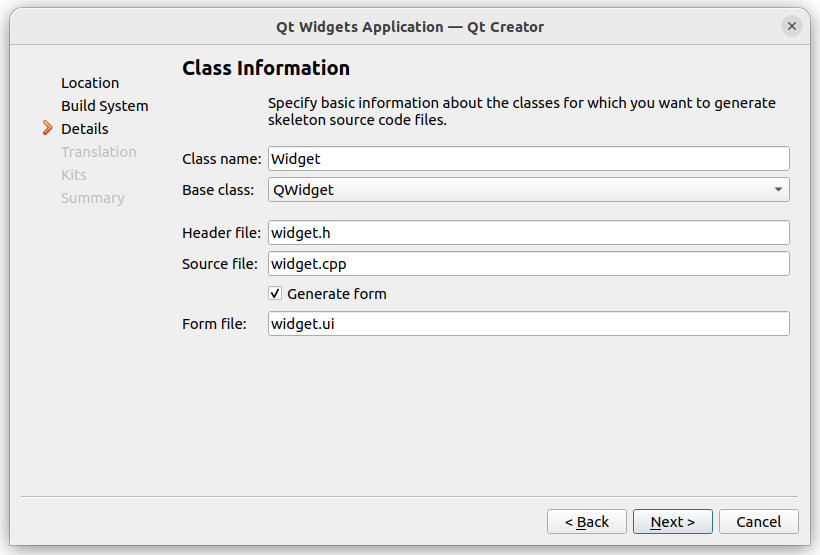
Task: Click the Header file input field
Action: pyautogui.click(x=529, y=232)
